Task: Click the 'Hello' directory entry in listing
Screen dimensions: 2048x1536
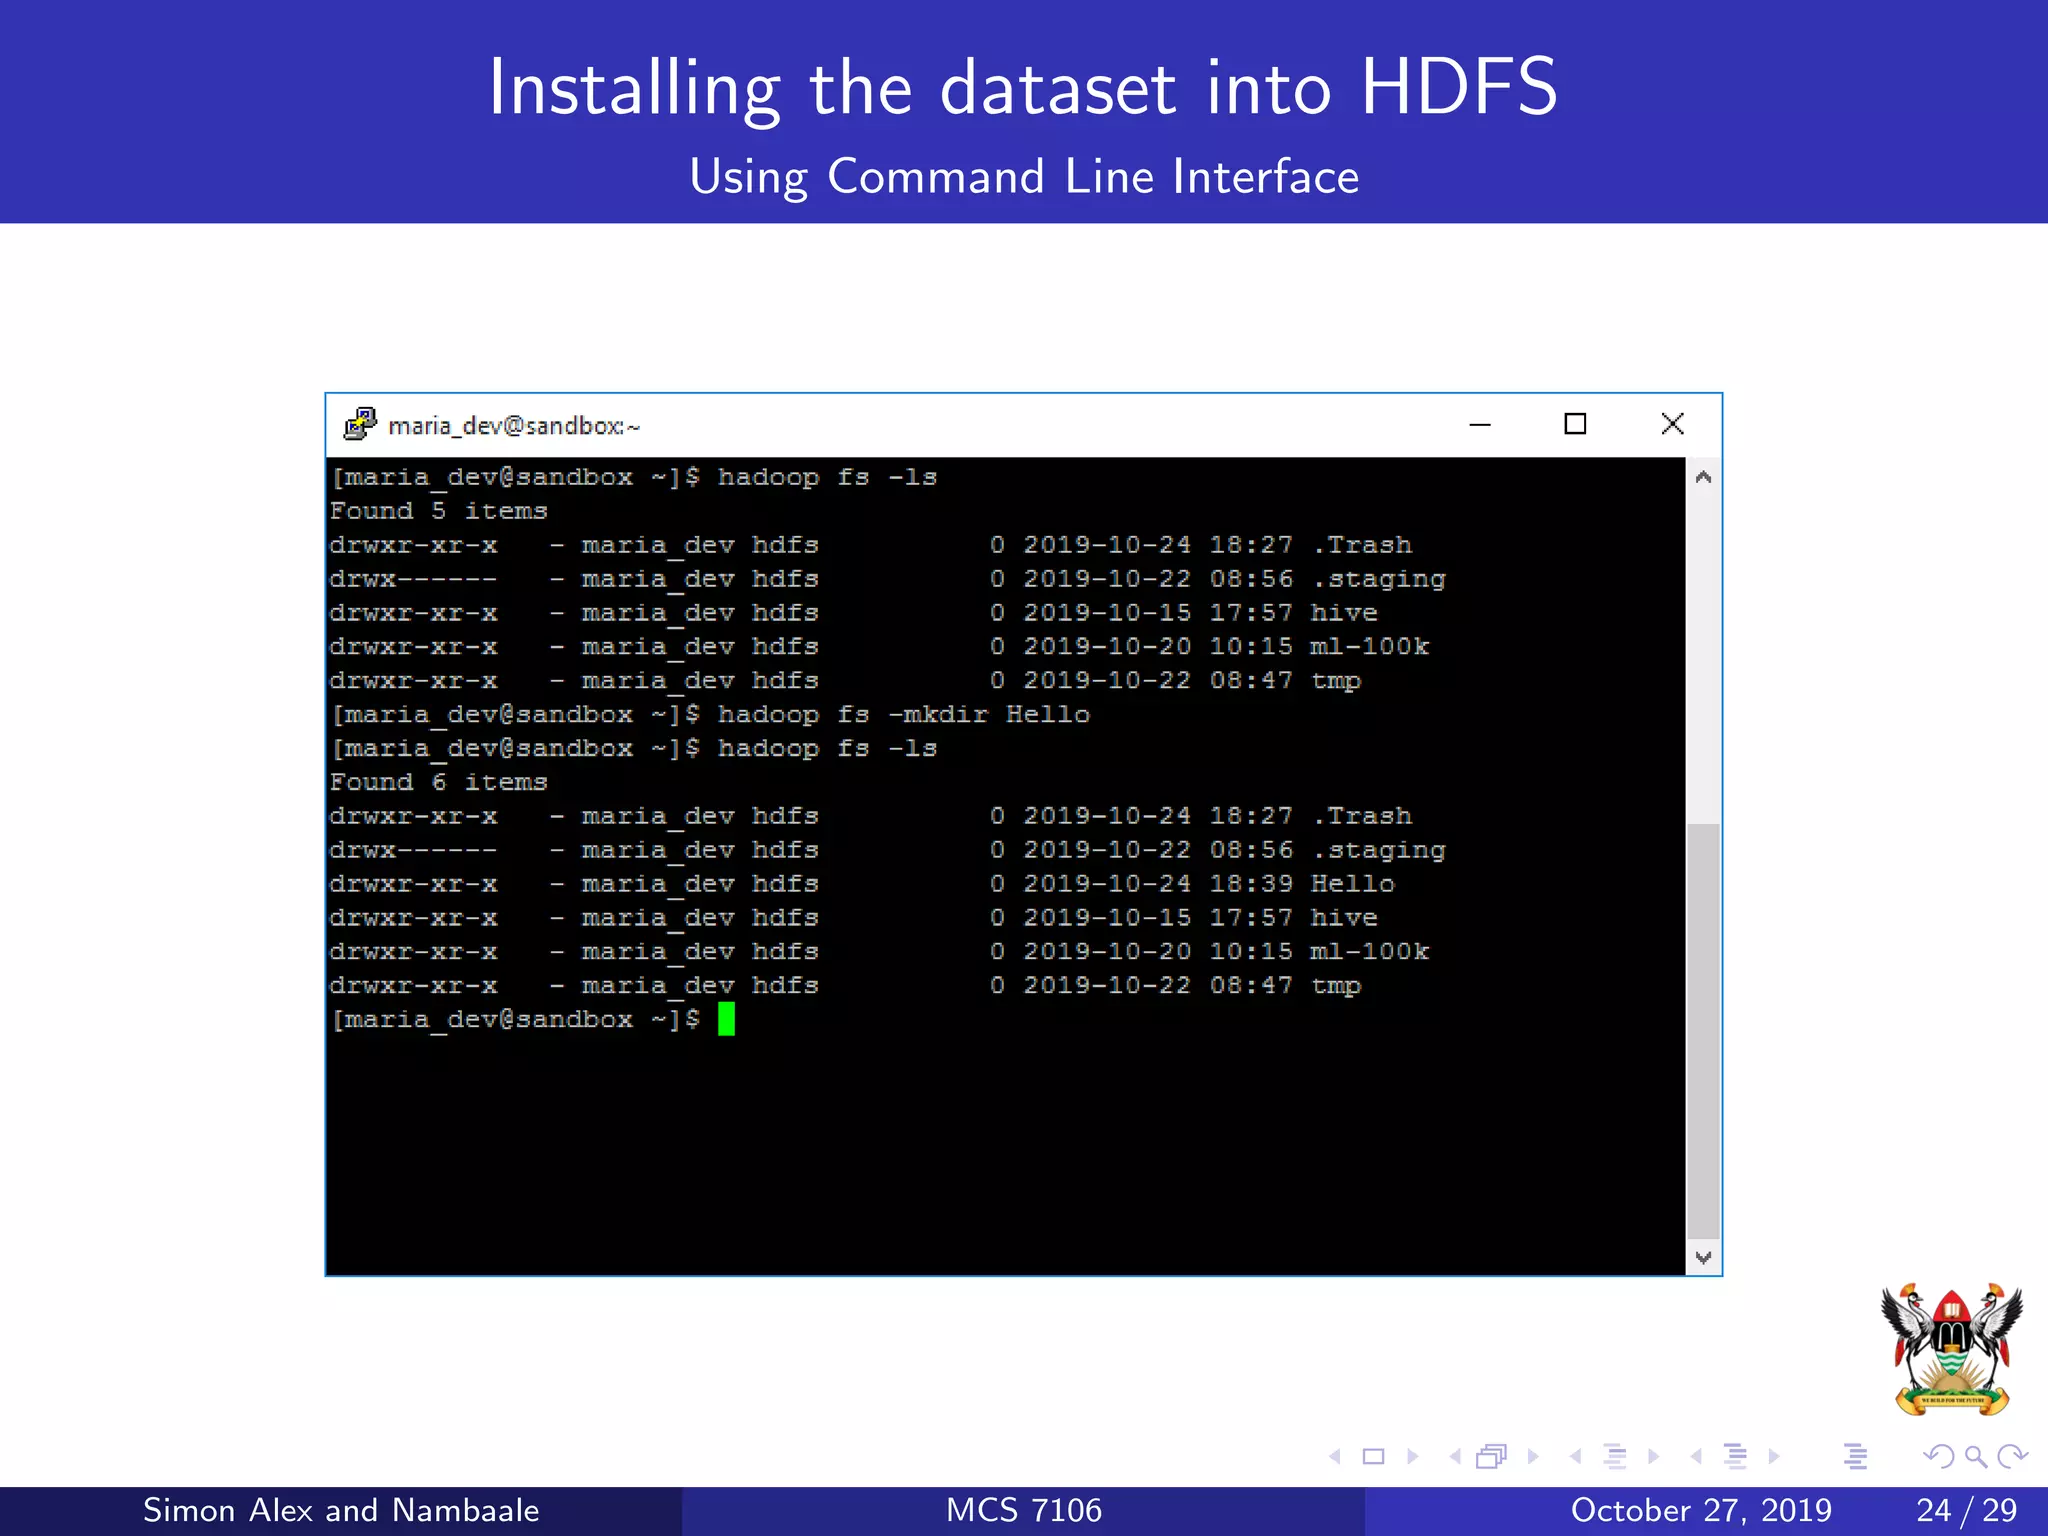Action: pyautogui.click(x=1352, y=884)
